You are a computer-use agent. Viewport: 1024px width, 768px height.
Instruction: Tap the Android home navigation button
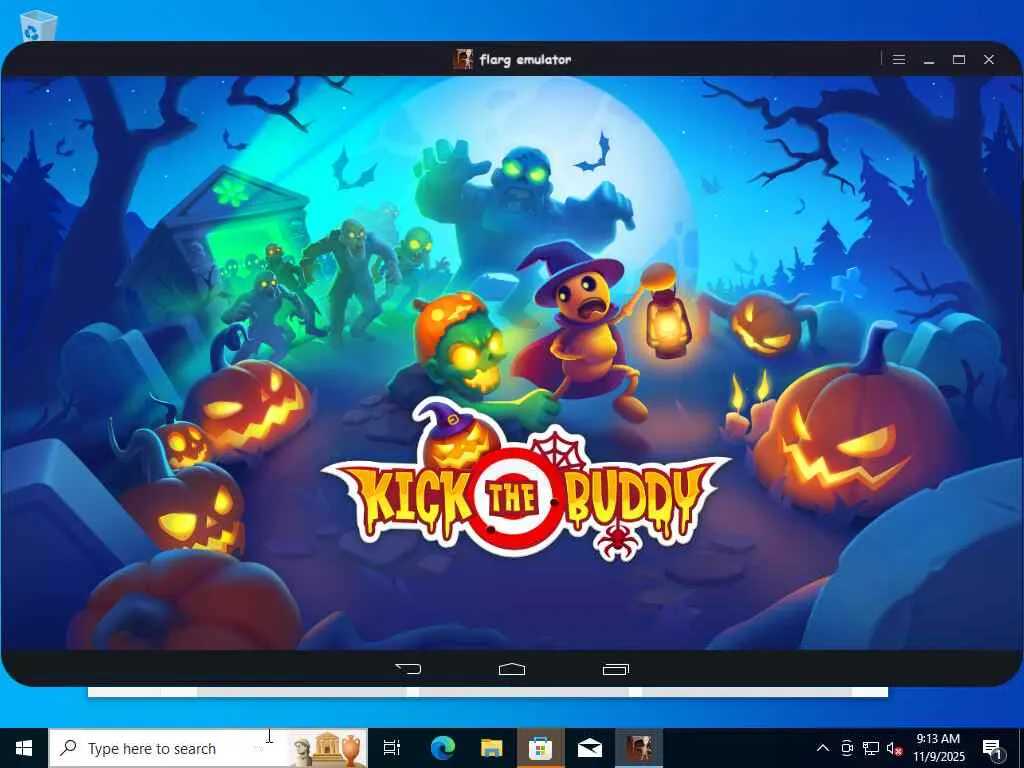[512, 669]
